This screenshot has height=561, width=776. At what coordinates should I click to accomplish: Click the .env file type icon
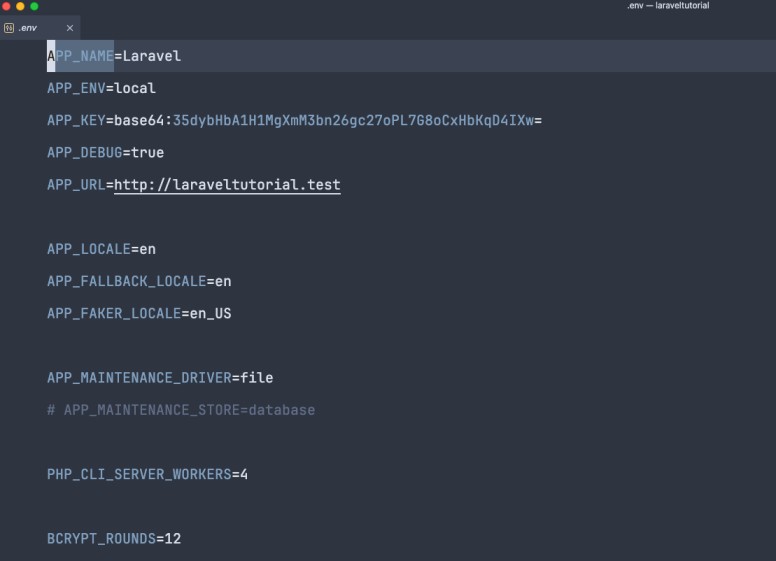coord(9,28)
